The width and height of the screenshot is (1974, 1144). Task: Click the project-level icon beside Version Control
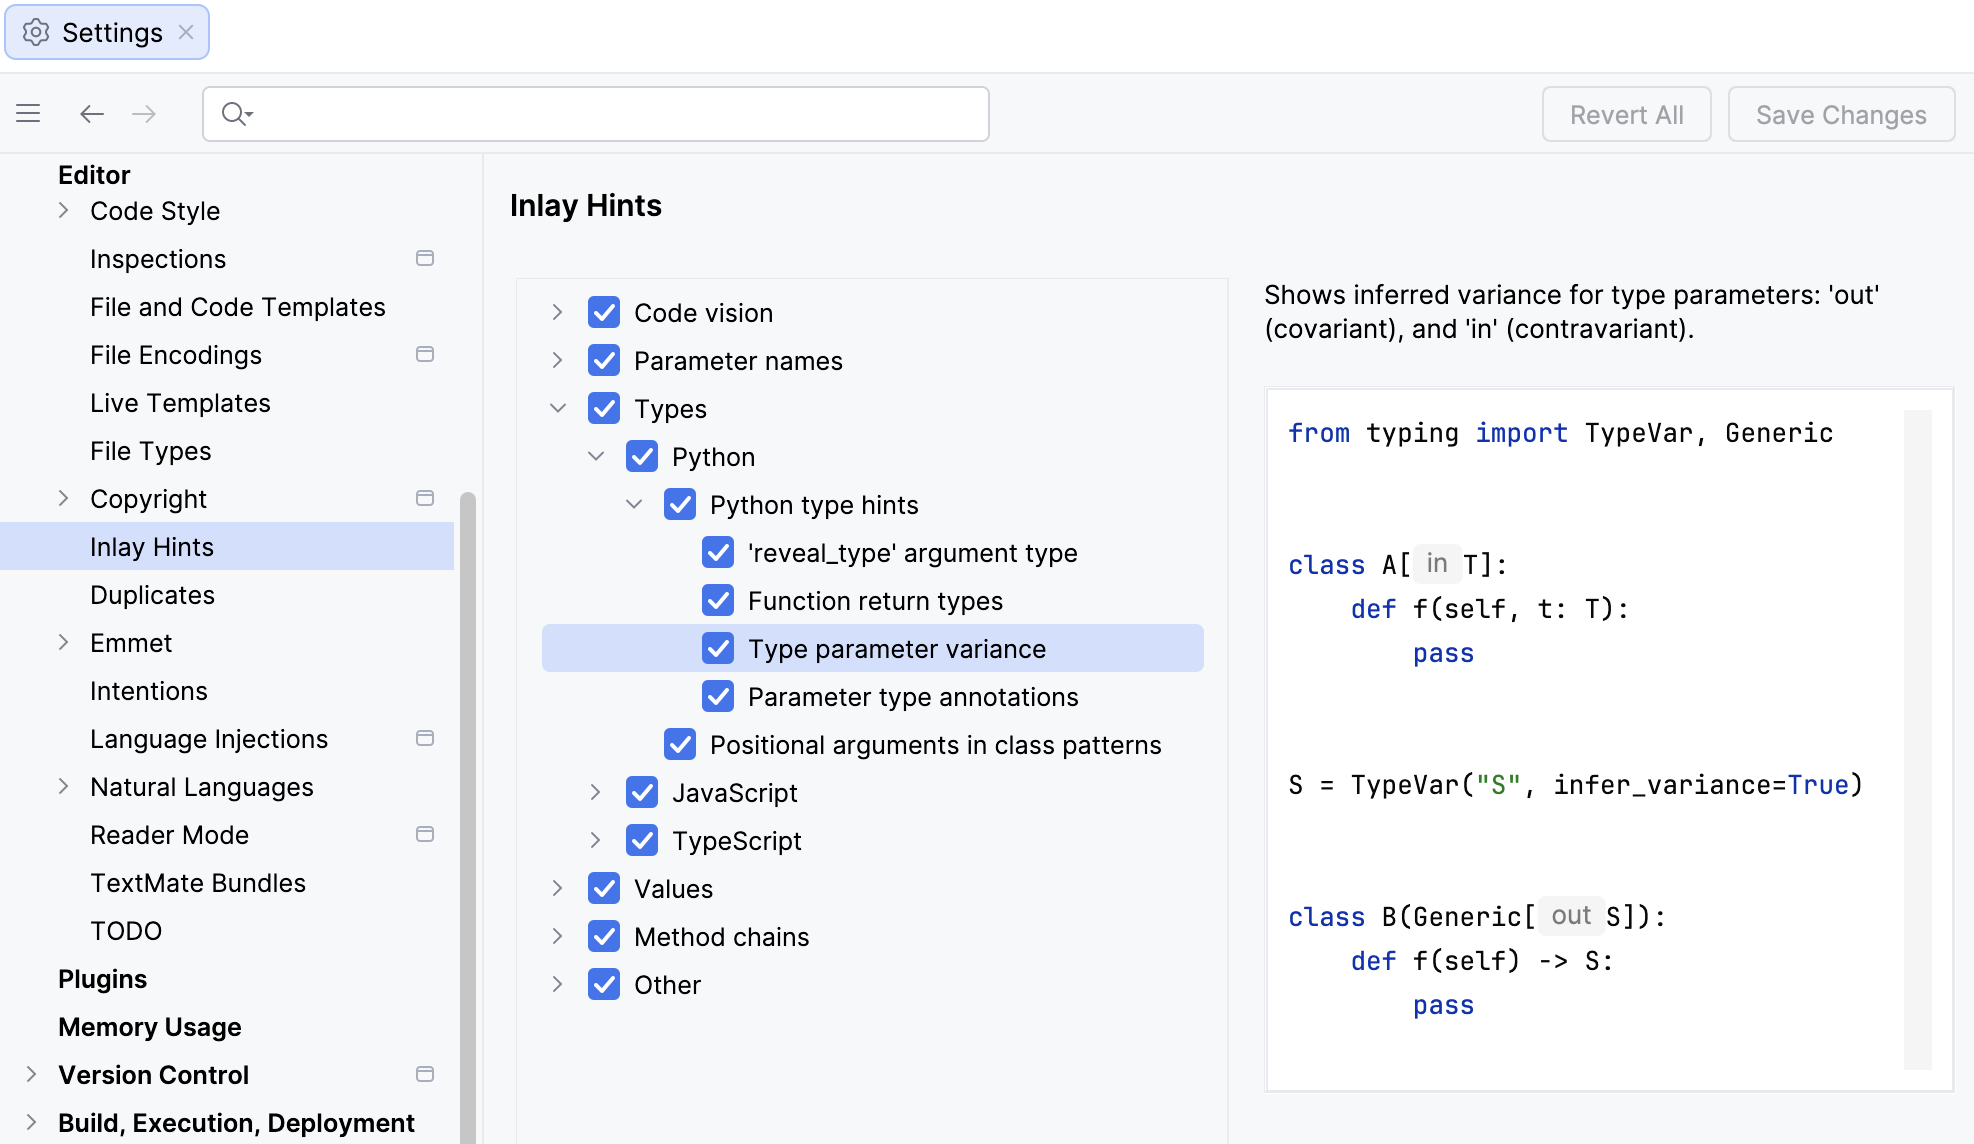[425, 1074]
